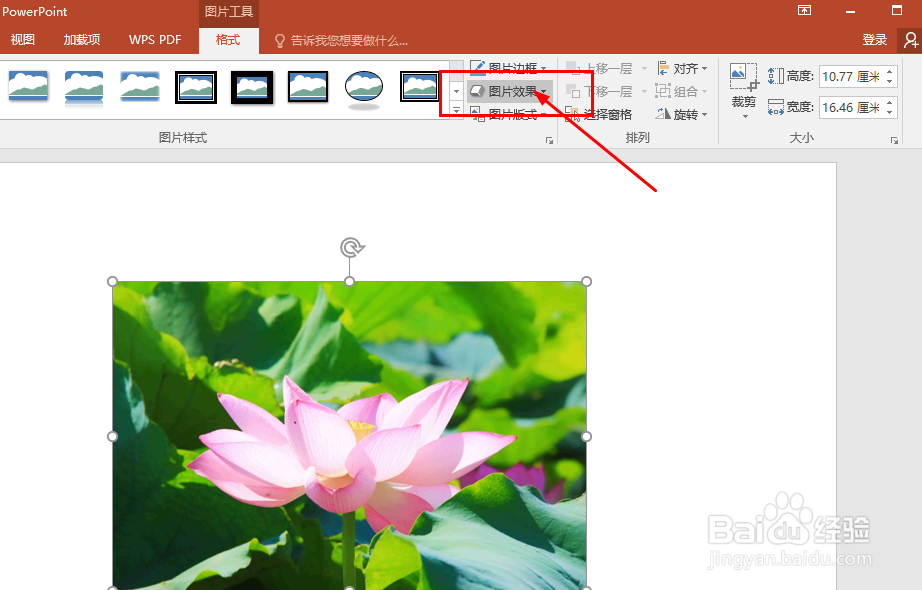The image size is (922, 590).
Task: Open the 图片版式 dropdown
Action: pos(509,114)
